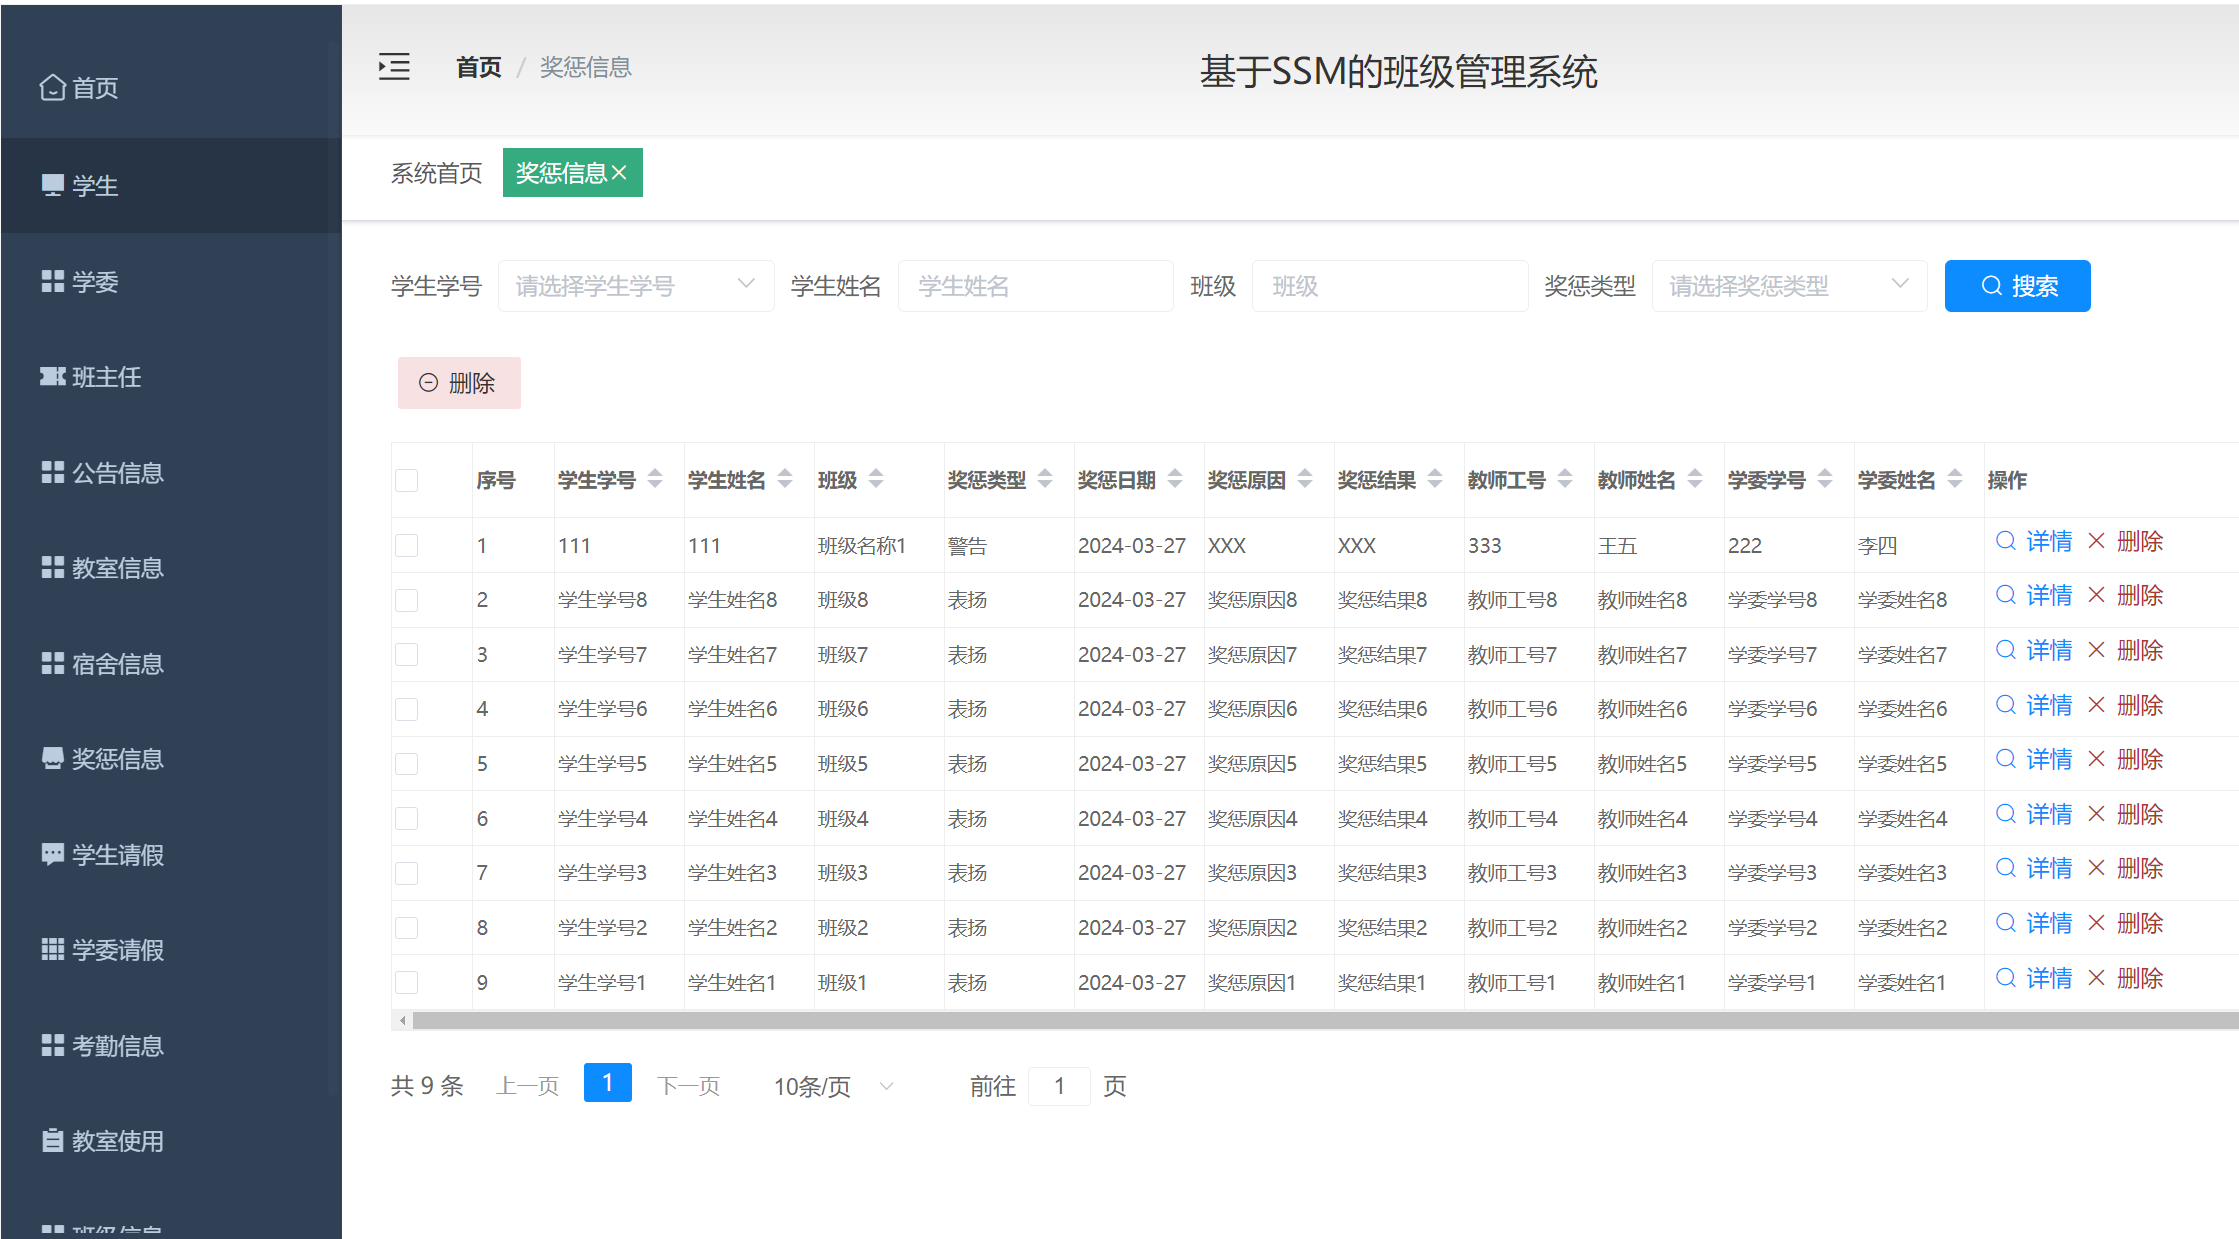Go to 上一页 in pagination
This screenshot has width=2239, height=1239.
[x=527, y=1086]
